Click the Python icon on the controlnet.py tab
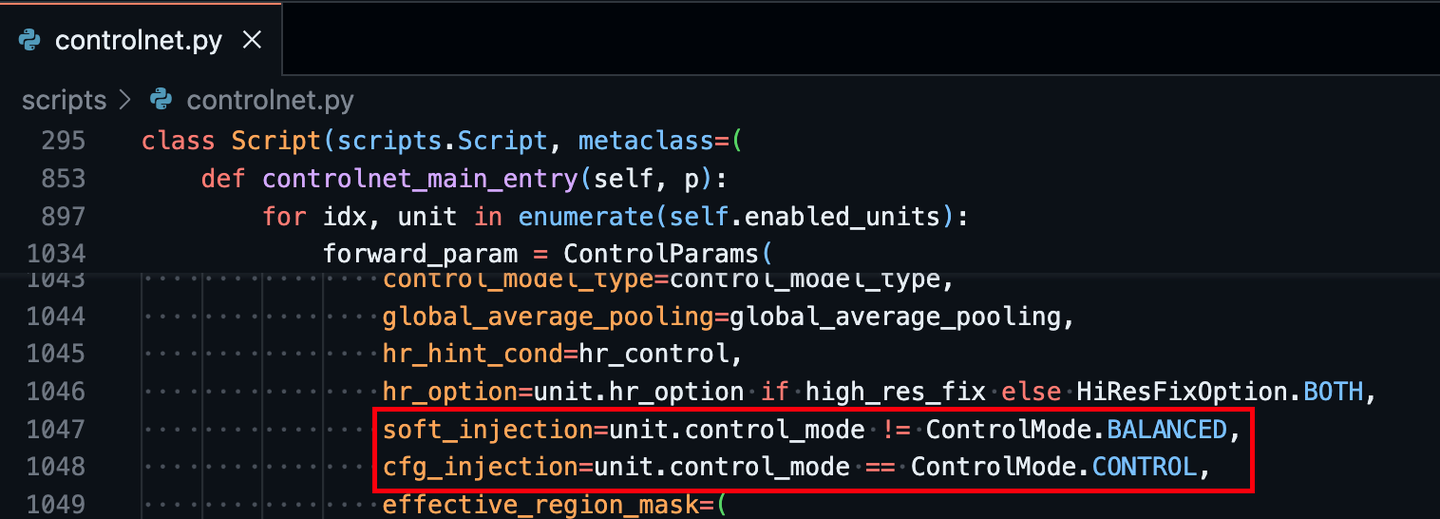Image resolution: width=1440 pixels, height=519 pixels. click(x=30, y=40)
